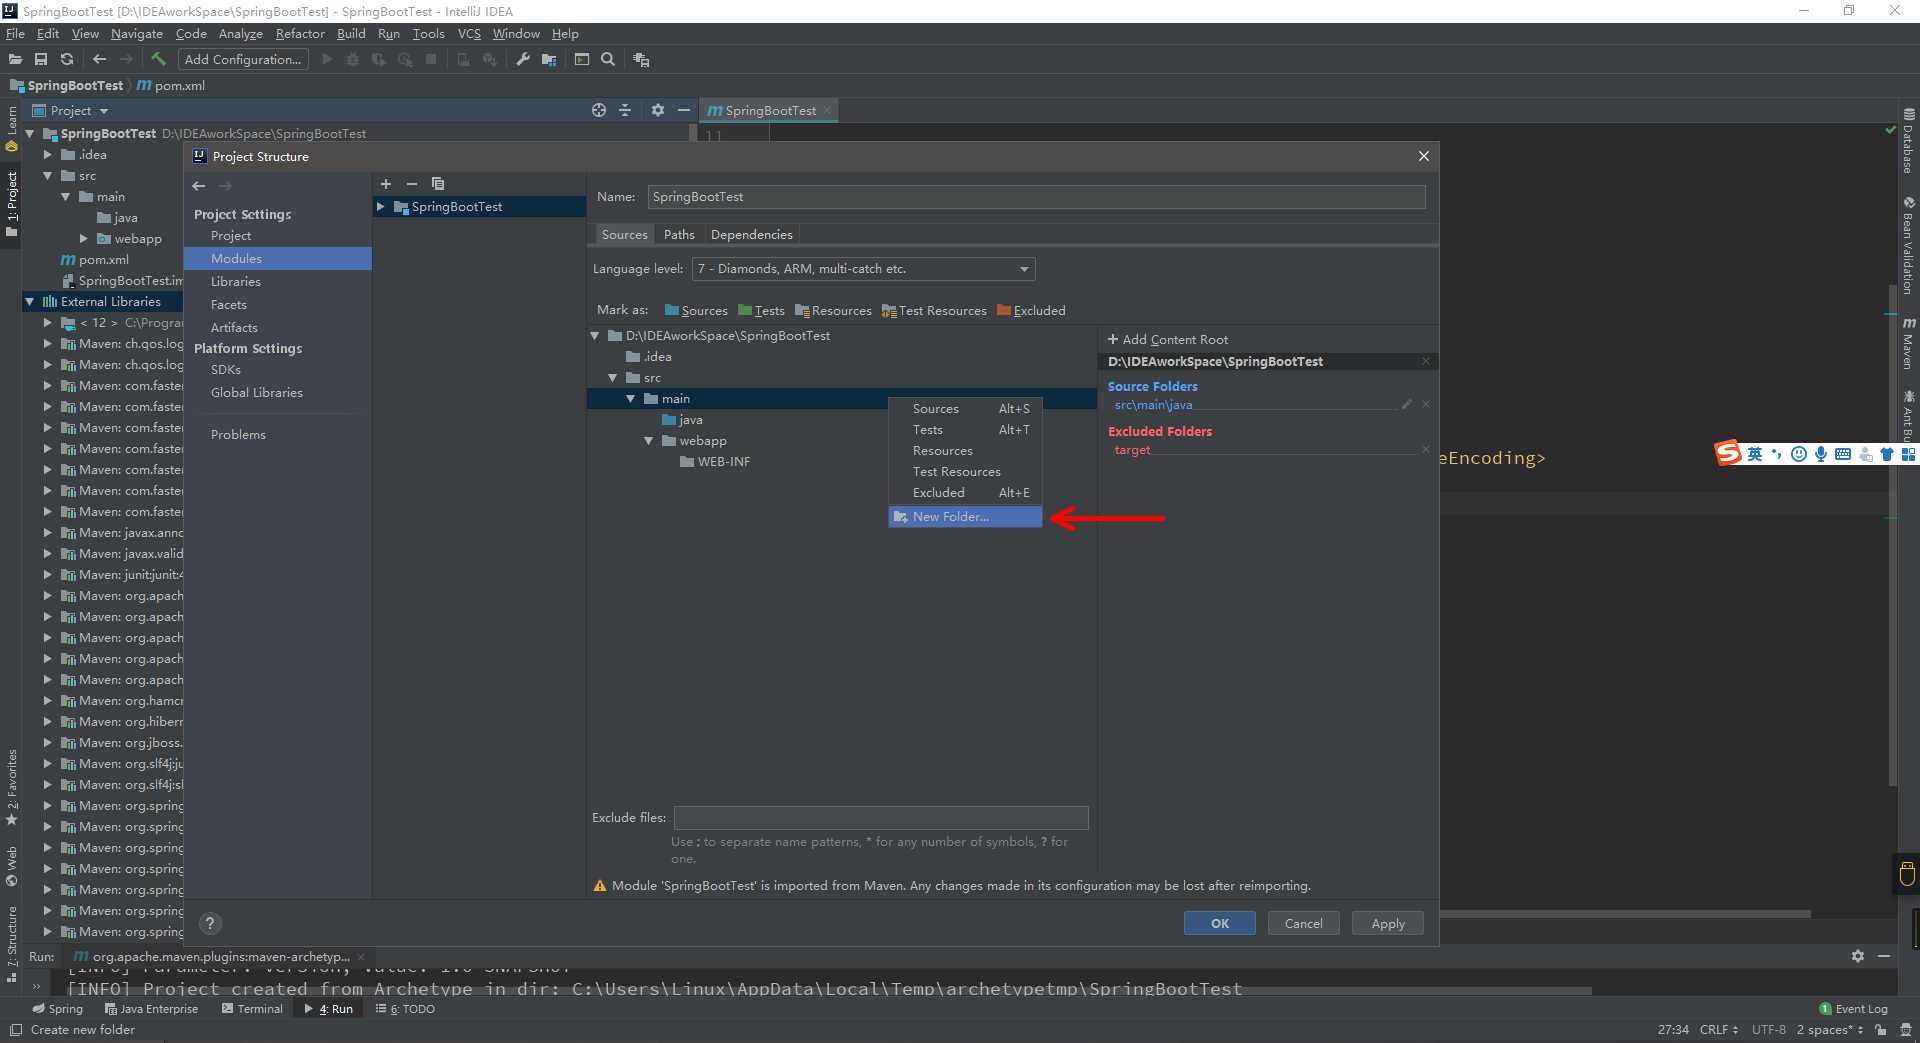This screenshot has width=1920, height=1043.
Task: Collapse External Libraries in Project tree
Action: click(30, 302)
